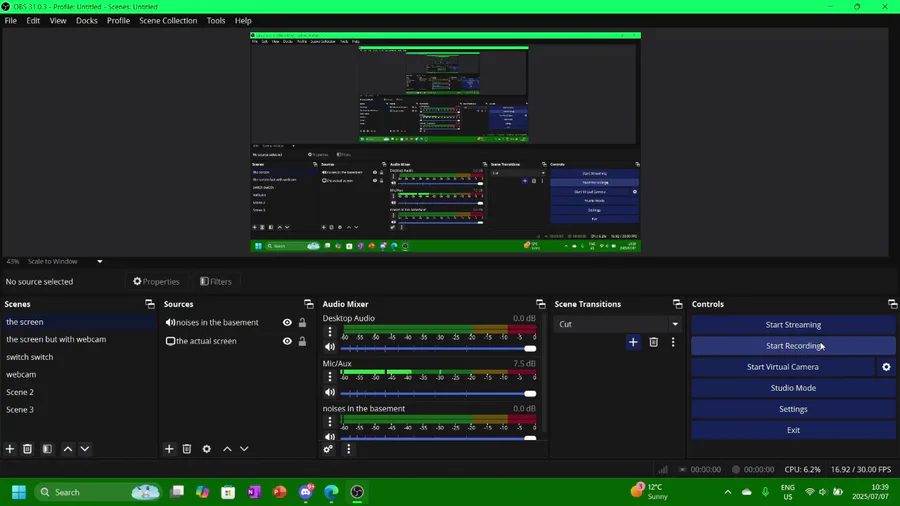Toggle visibility of the actual screen
The image size is (900, 506).
[287, 341]
